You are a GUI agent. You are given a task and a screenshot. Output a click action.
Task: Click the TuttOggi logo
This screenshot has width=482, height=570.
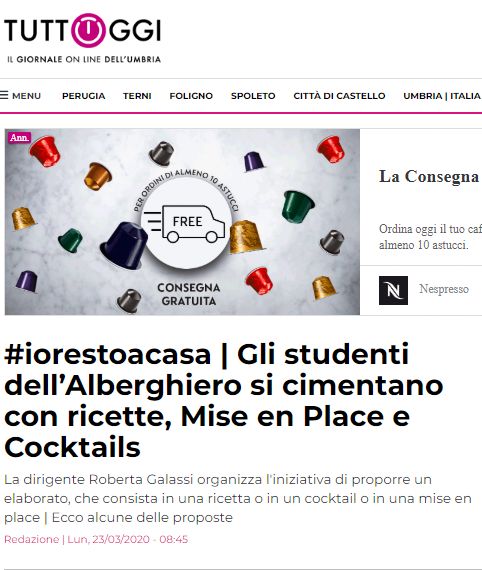click(83, 38)
